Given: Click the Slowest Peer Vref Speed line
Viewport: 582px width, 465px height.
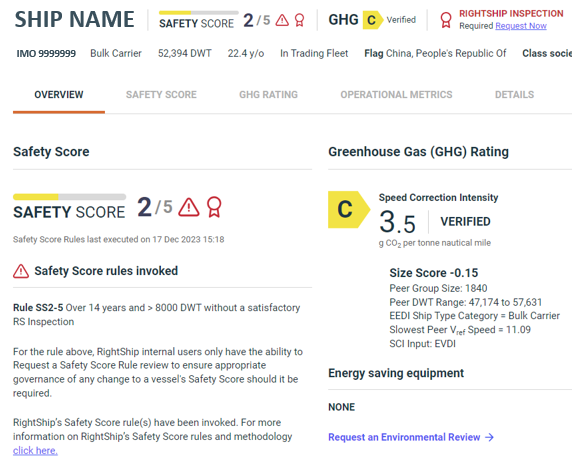Looking at the screenshot, I should pos(460,330).
